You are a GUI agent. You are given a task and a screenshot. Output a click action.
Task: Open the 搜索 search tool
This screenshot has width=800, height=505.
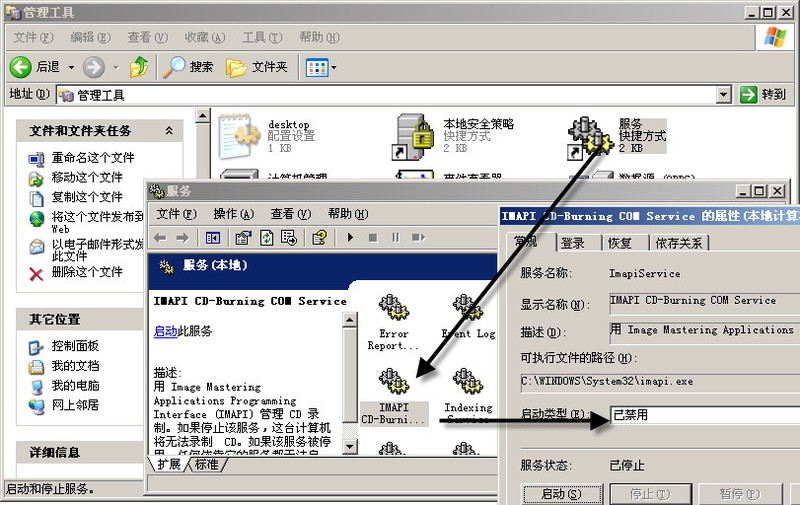tap(188, 67)
